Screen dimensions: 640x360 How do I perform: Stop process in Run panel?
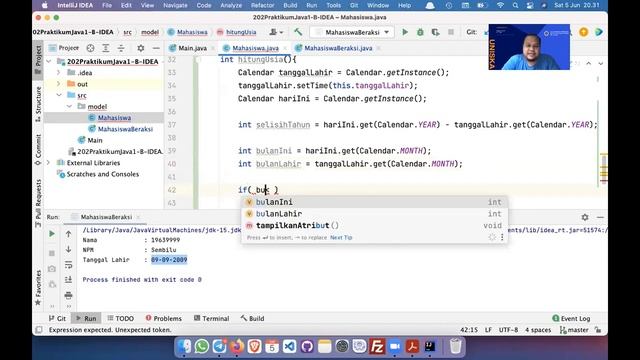pos(52,253)
